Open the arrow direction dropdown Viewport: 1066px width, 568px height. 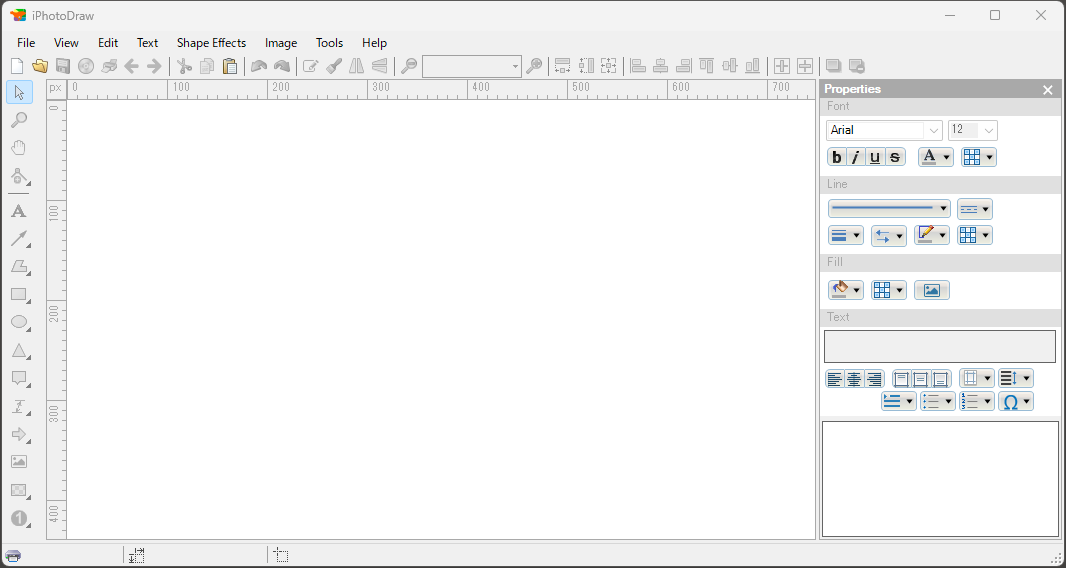pyautogui.click(x=889, y=235)
